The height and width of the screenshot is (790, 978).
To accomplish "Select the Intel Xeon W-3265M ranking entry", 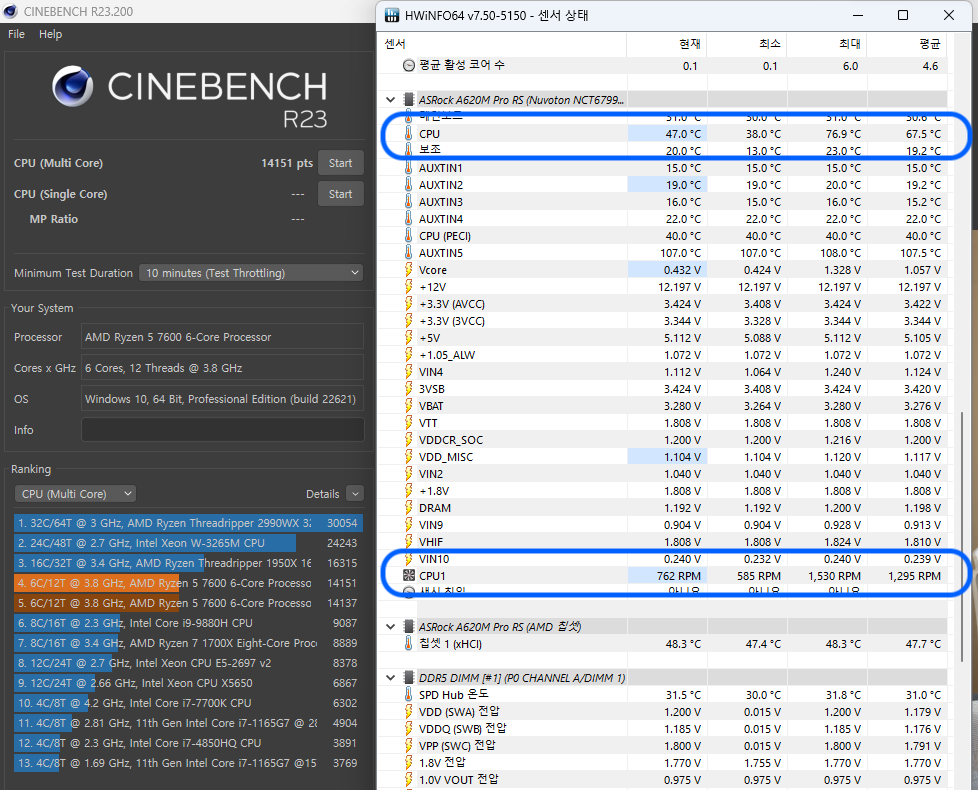I will tap(188, 543).
